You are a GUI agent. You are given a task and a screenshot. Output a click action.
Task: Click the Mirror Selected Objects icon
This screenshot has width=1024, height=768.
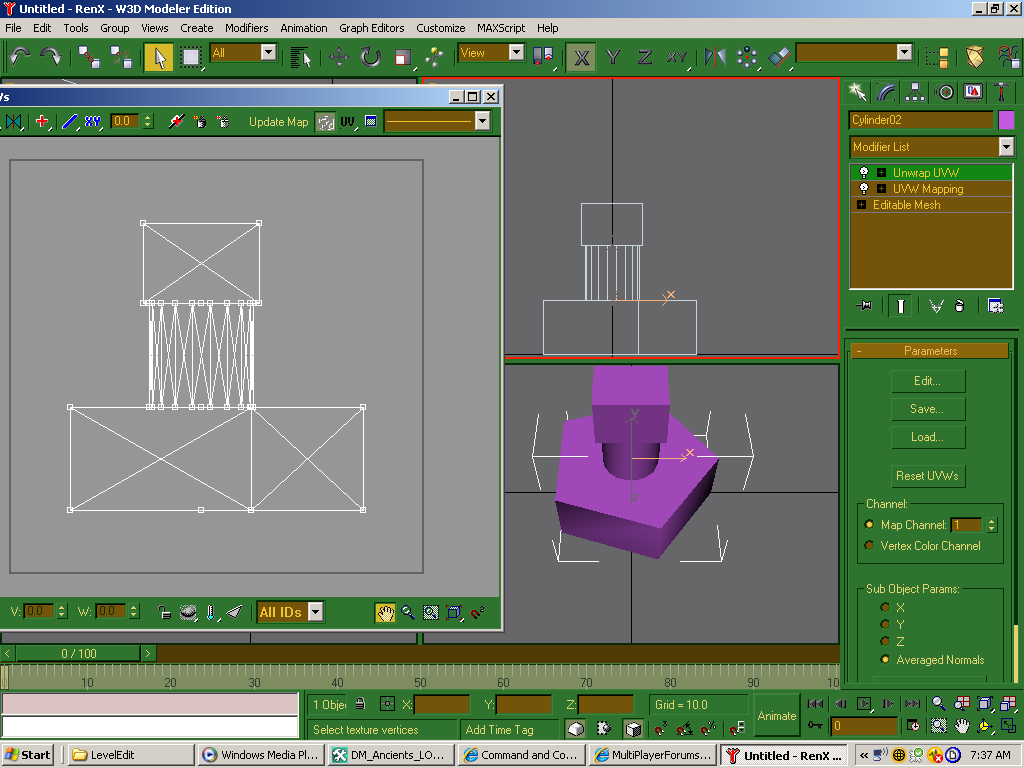[715, 57]
